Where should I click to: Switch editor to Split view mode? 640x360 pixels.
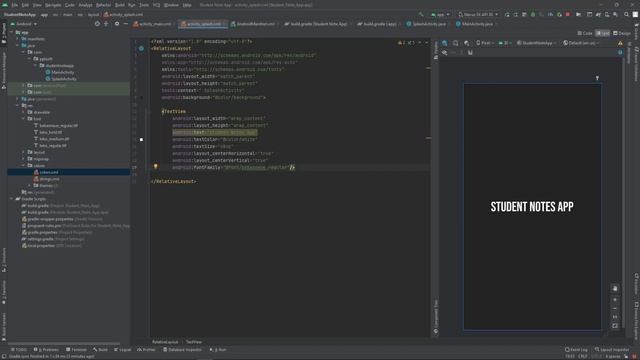click(x=602, y=33)
